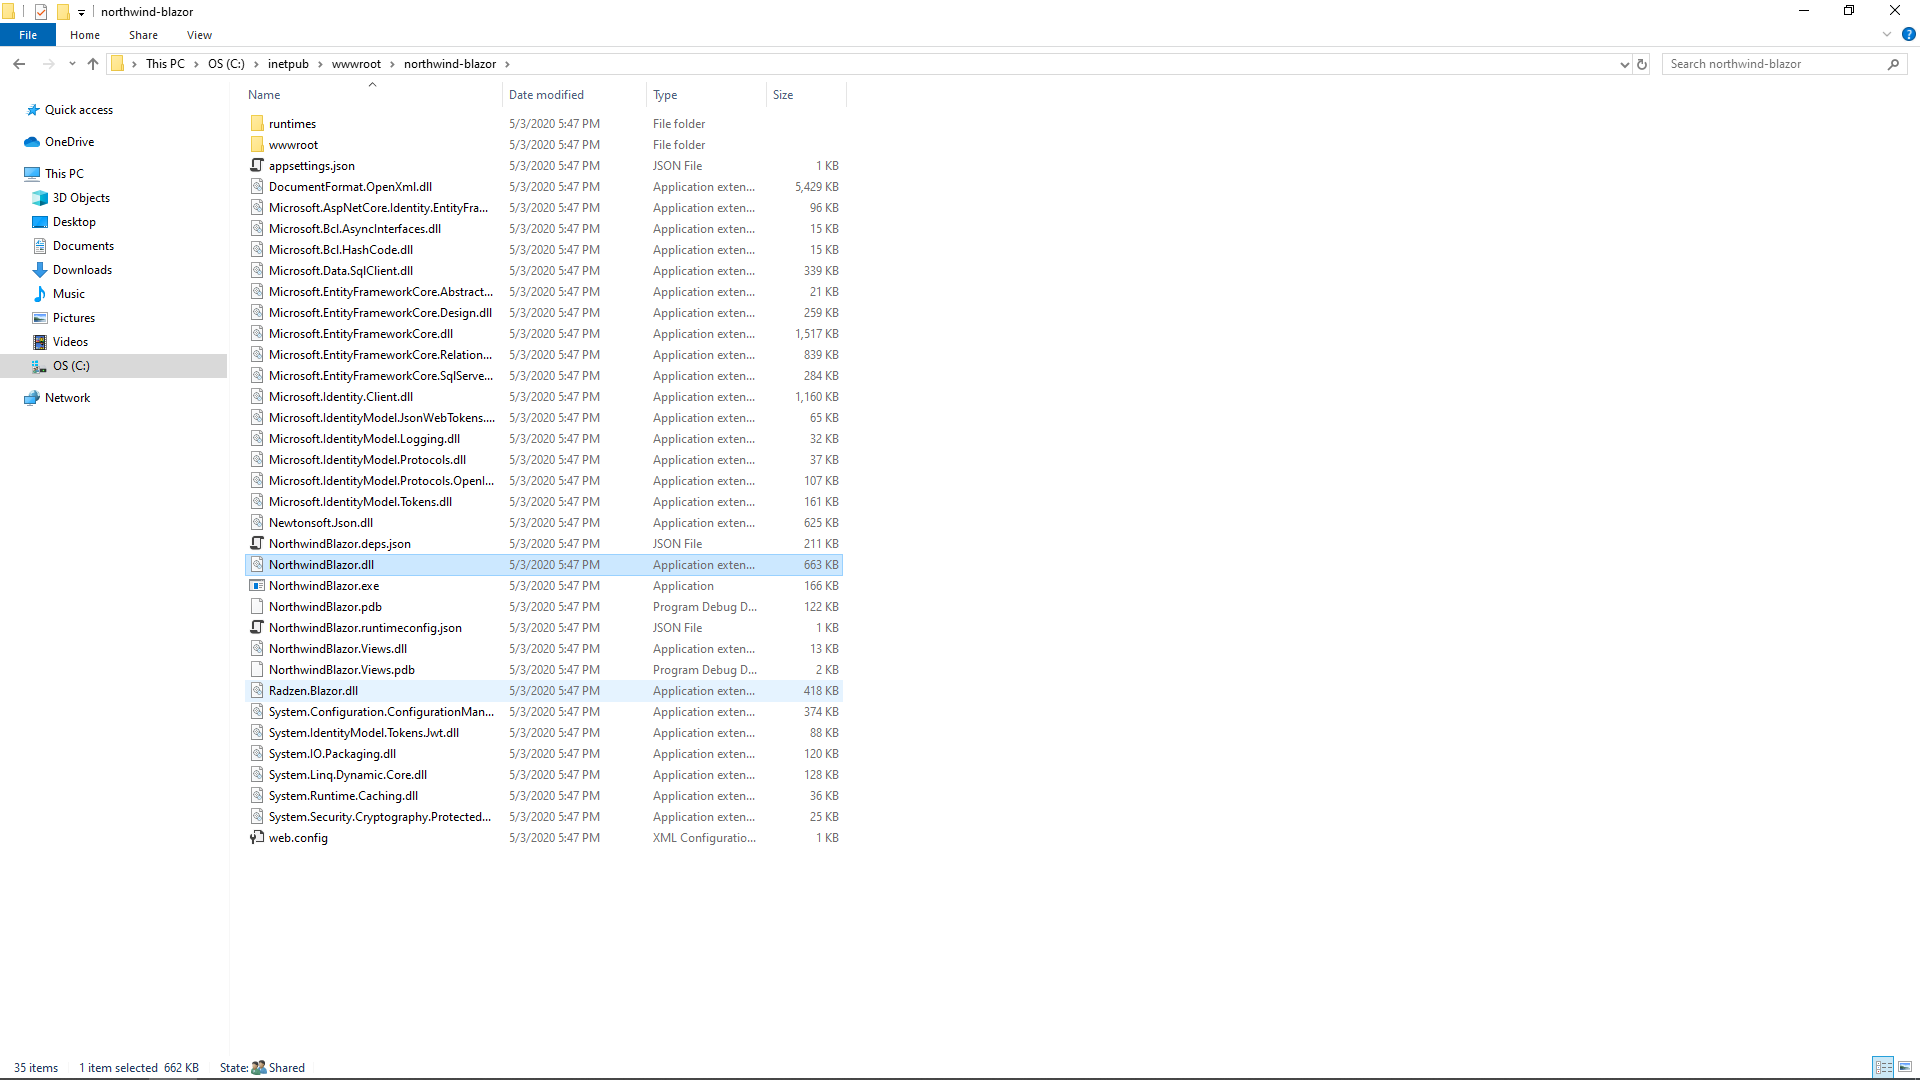Open the Customize Quick Access Toolbar dropdown

(x=81, y=13)
